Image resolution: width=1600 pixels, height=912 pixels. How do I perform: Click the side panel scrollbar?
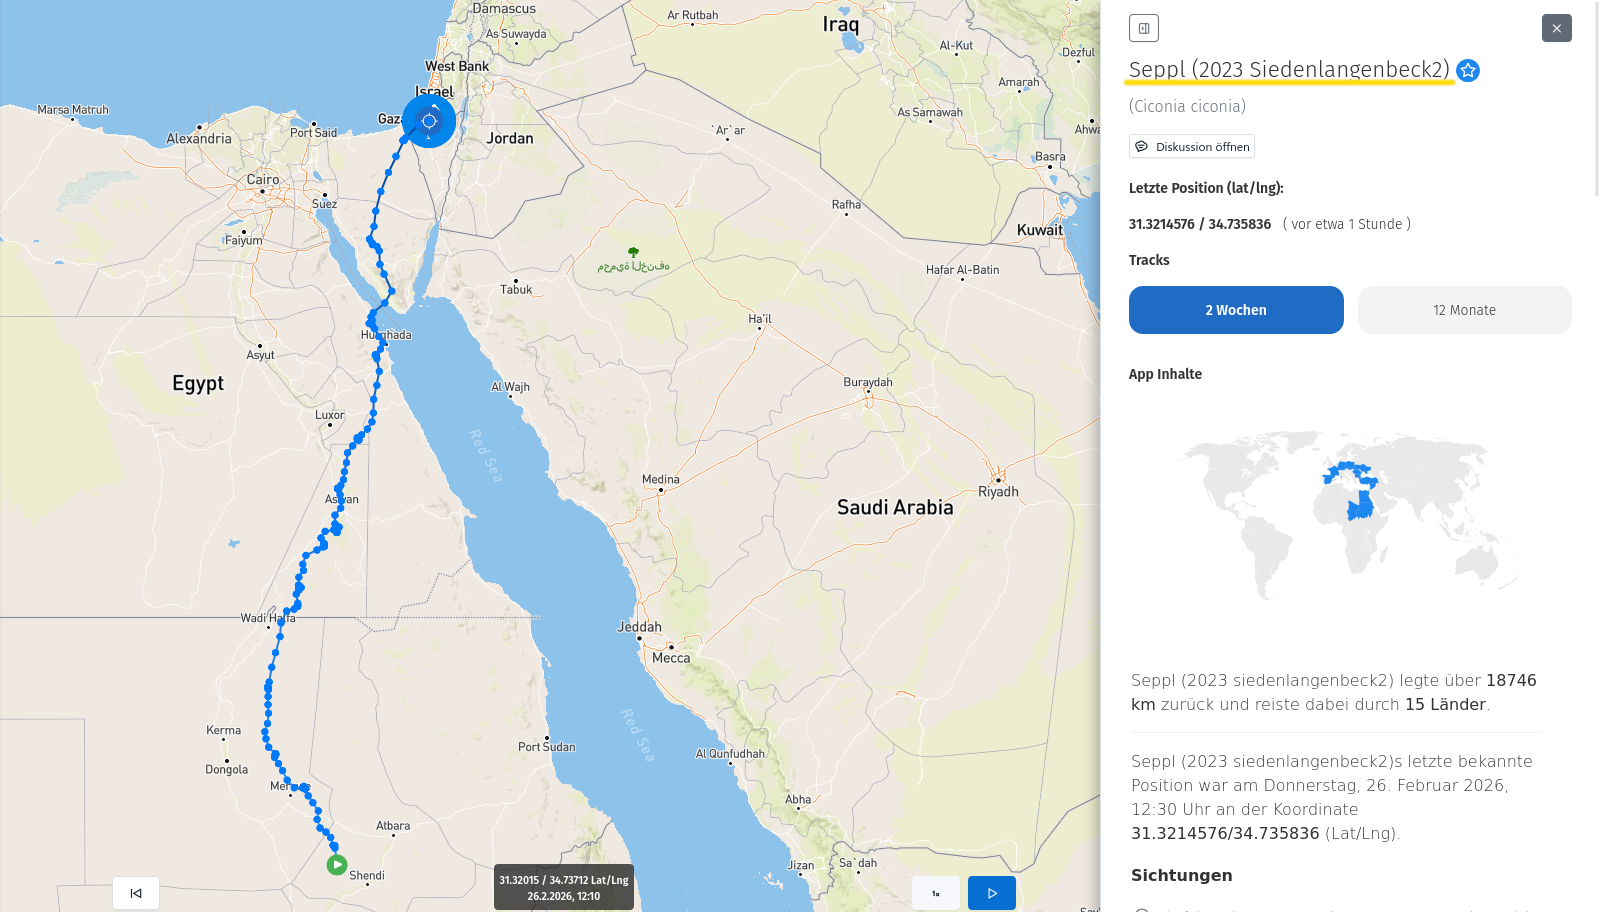[1596, 100]
